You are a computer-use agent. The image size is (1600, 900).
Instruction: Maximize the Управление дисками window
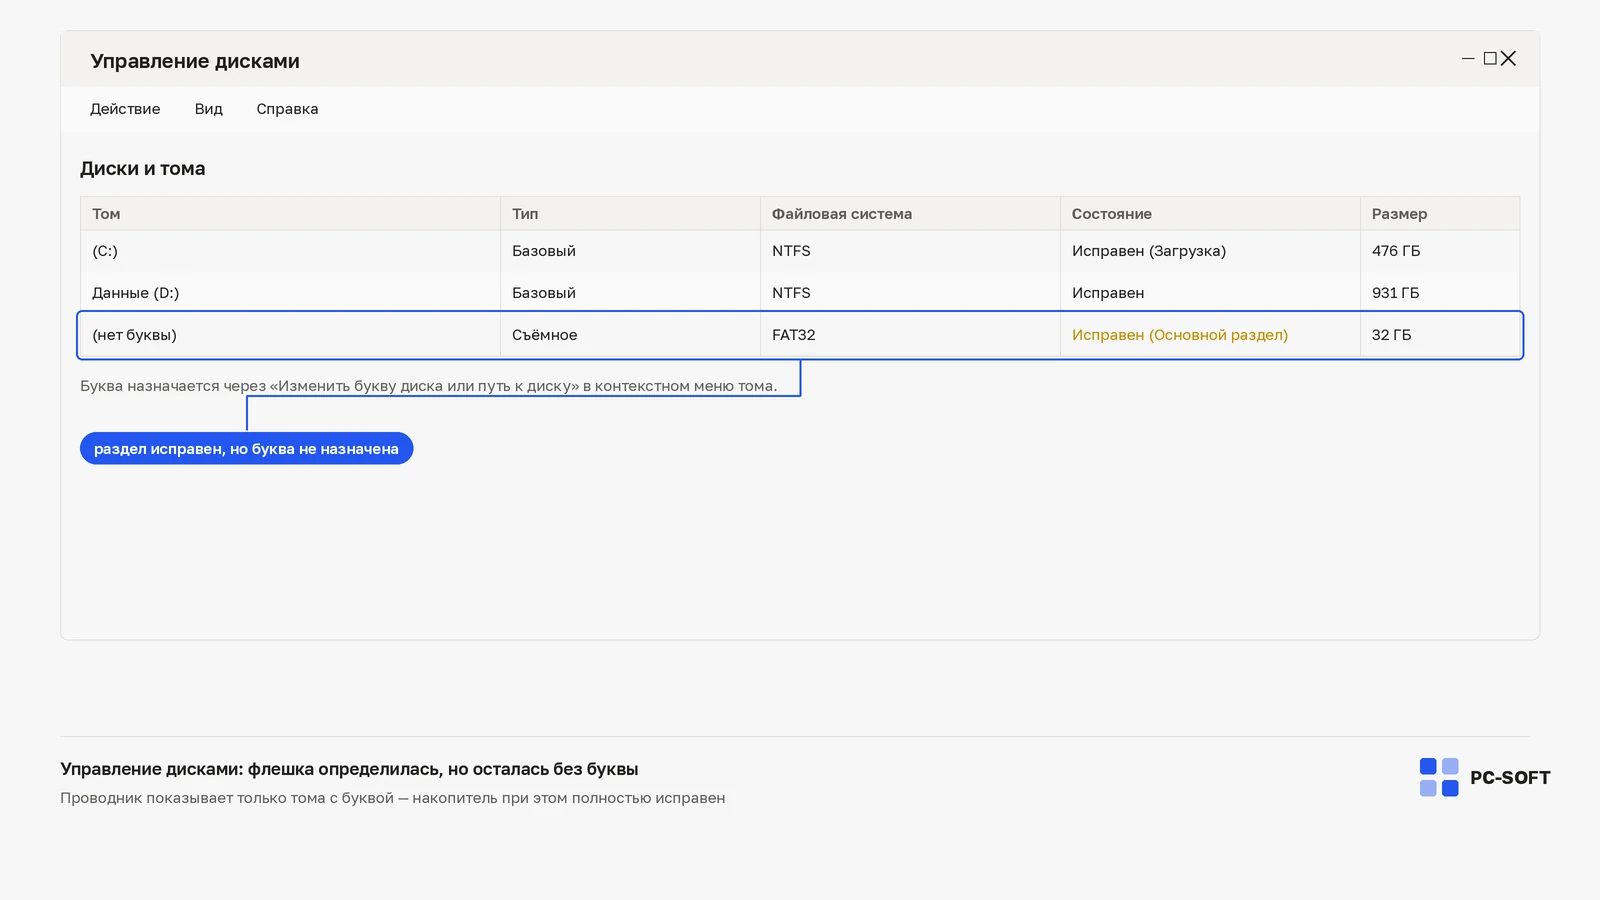click(1490, 59)
